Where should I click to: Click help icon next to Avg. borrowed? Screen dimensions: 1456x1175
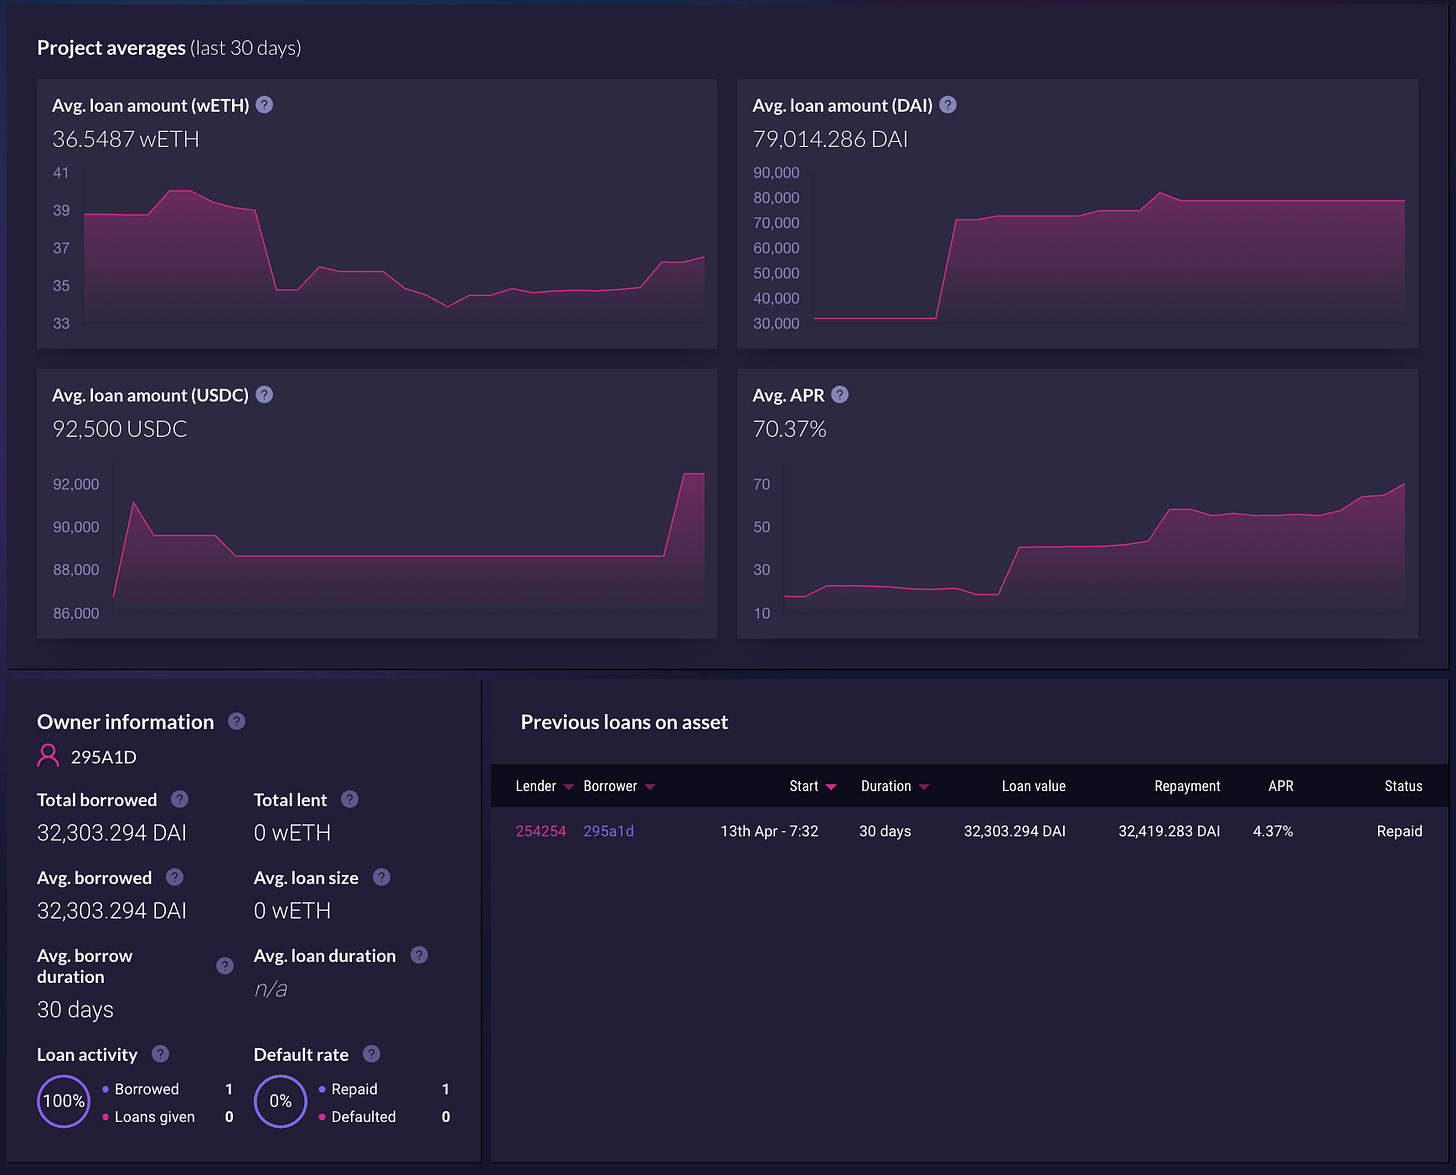coord(174,877)
